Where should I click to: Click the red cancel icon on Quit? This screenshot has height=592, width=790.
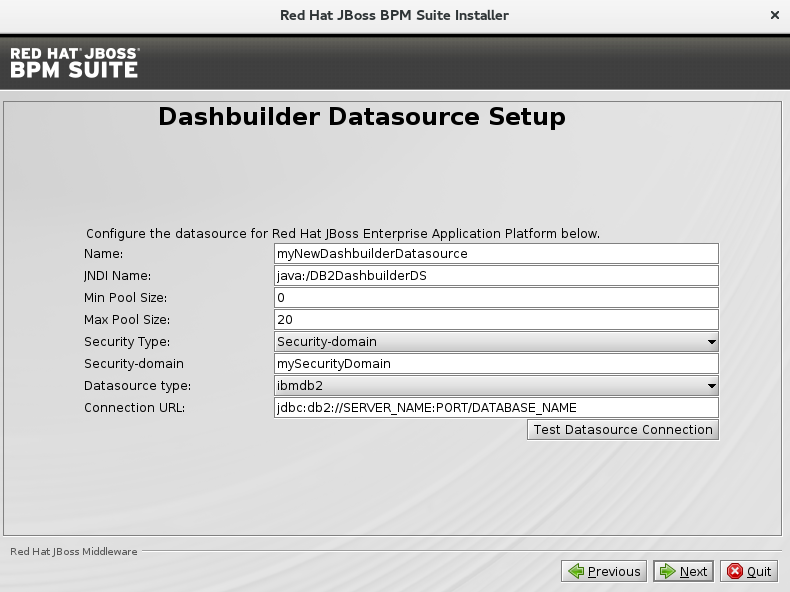[x=735, y=572]
